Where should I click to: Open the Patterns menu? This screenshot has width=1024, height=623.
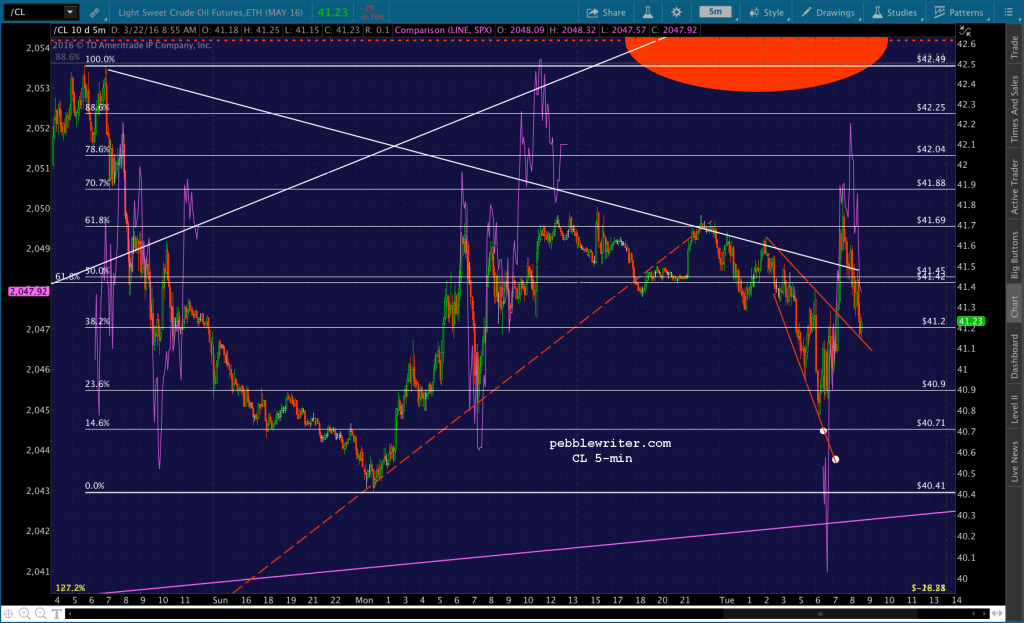(959, 12)
